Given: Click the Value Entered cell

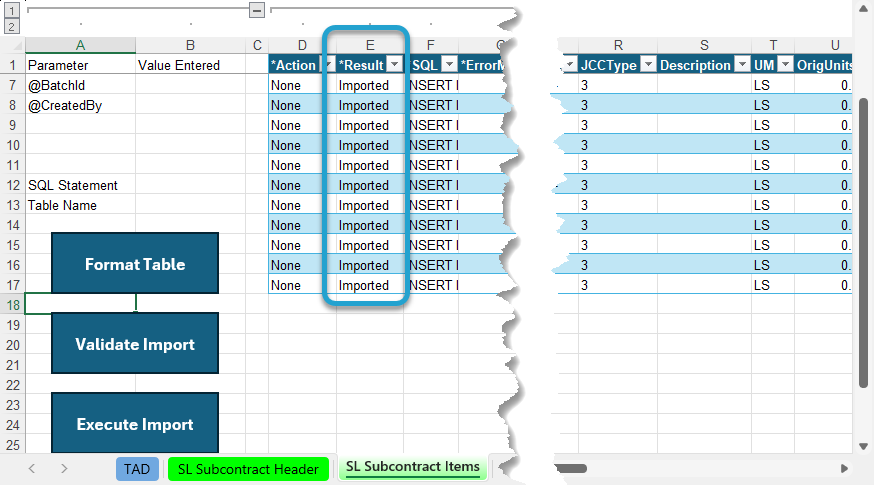Looking at the screenshot, I should pos(190,65).
